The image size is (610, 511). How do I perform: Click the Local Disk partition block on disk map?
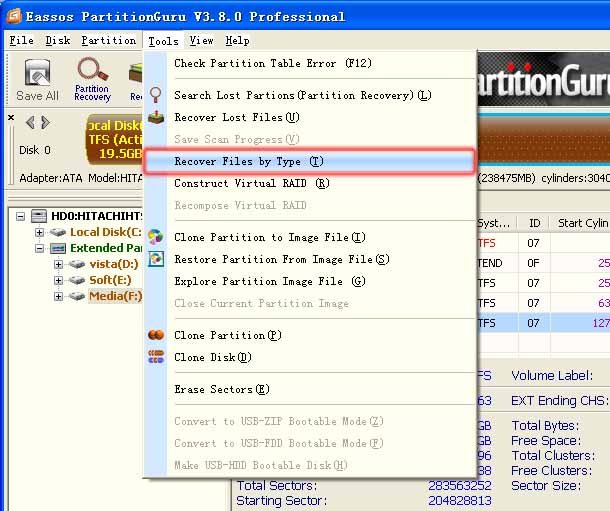point(114,139)
